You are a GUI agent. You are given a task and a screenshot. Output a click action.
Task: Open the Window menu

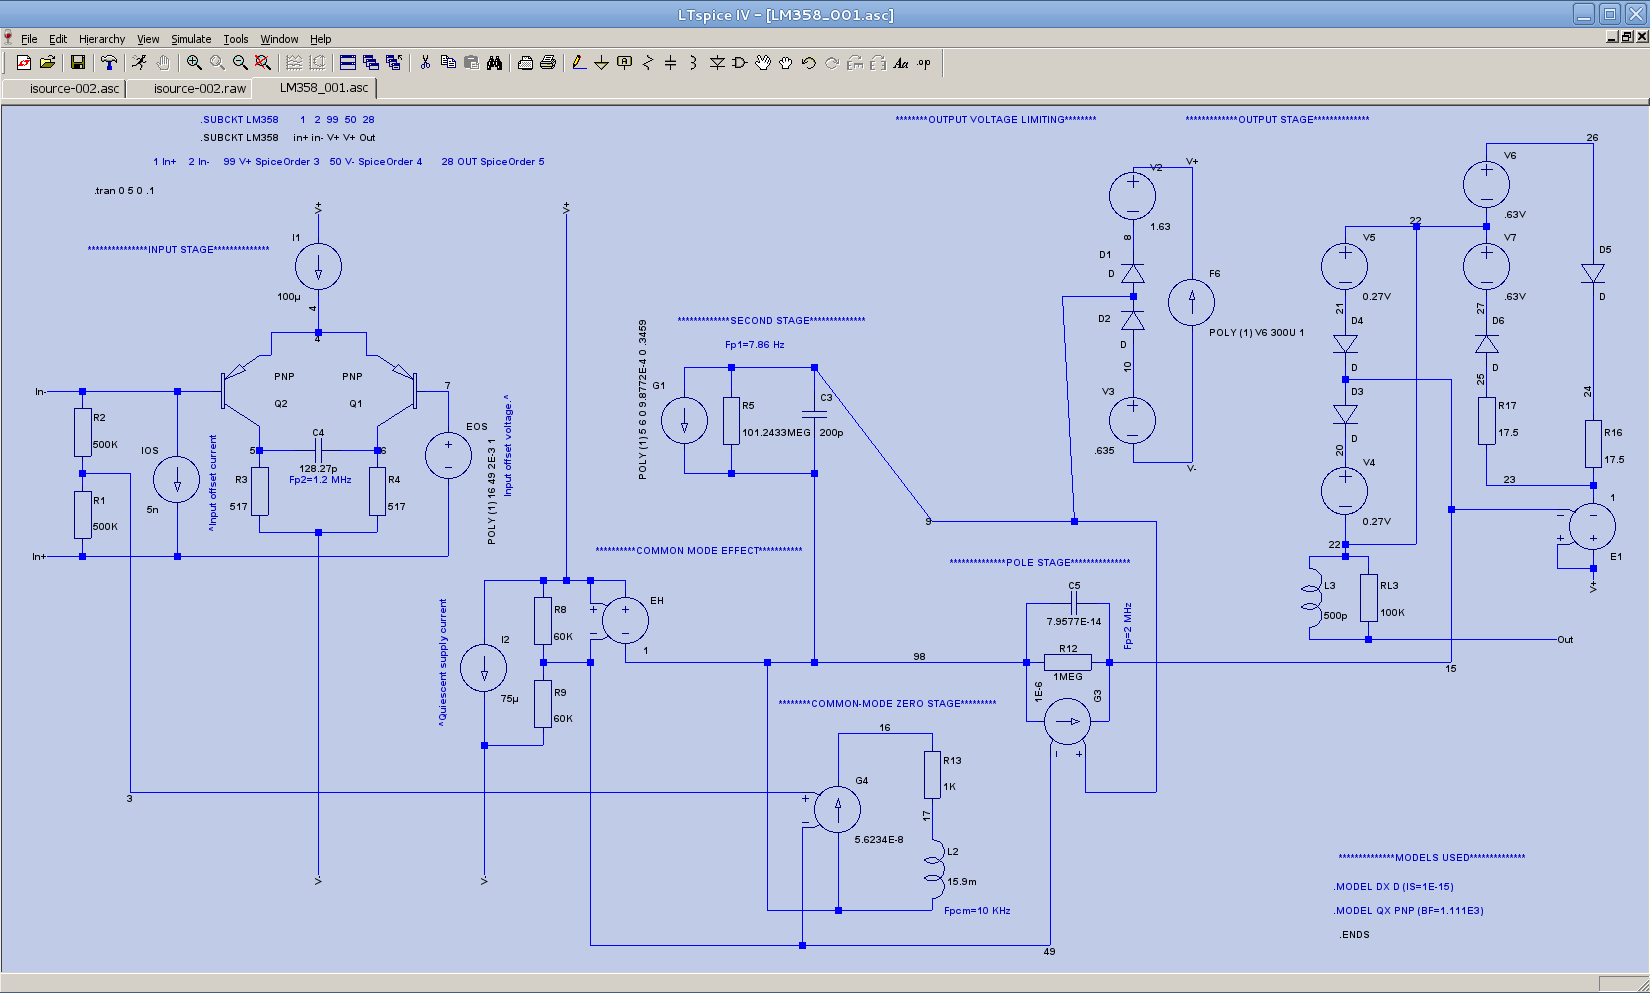[x=280, y=39]
